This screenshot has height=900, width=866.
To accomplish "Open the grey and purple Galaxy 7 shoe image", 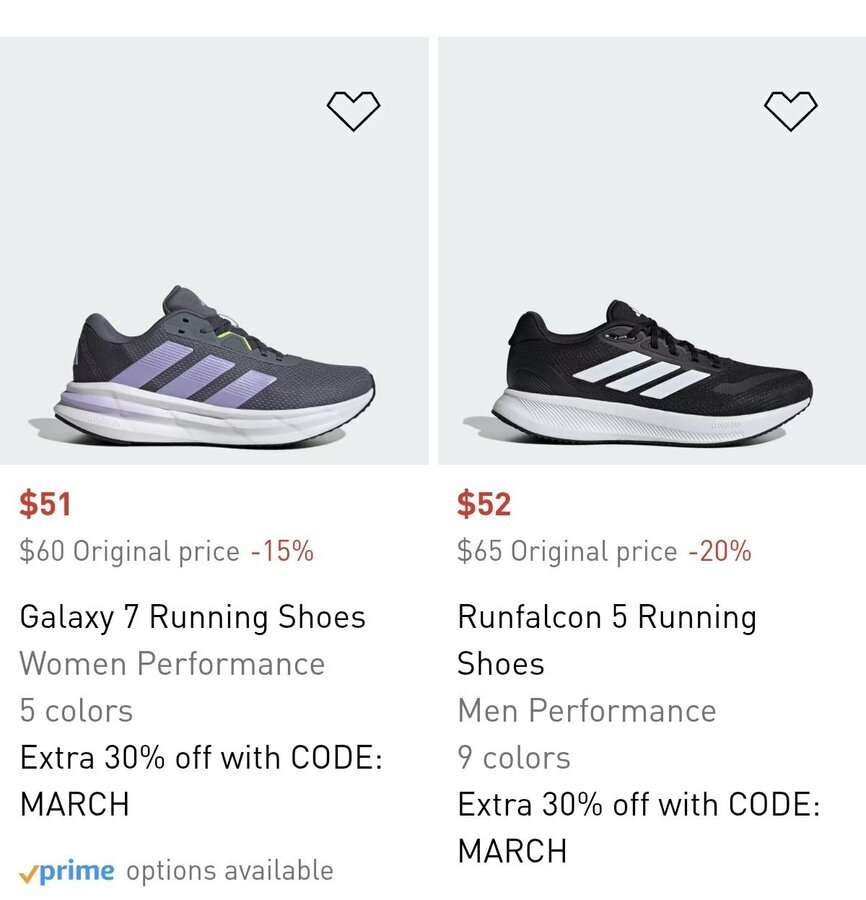I will click(x=214, y=368).
